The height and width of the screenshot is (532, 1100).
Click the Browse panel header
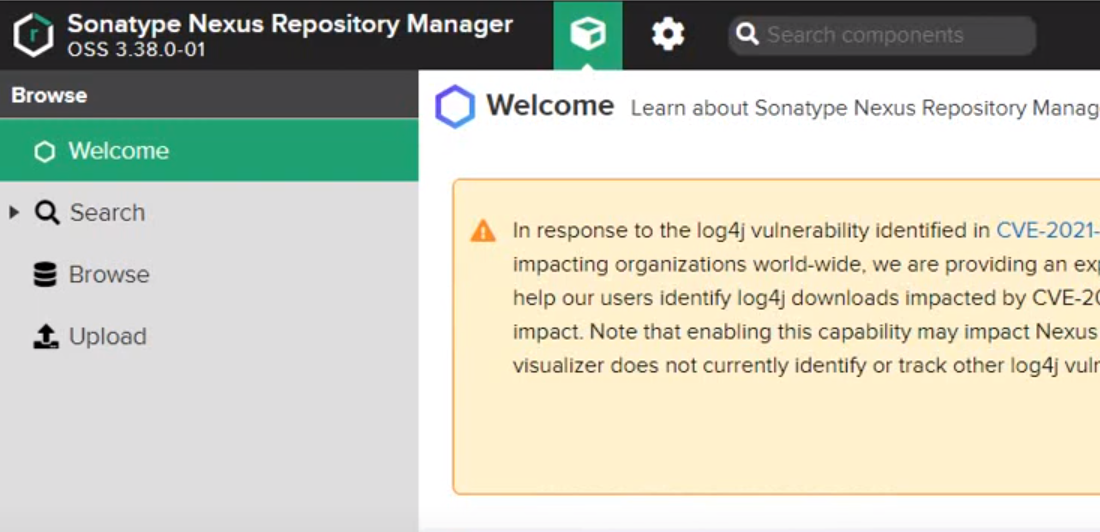click(209, 94)
